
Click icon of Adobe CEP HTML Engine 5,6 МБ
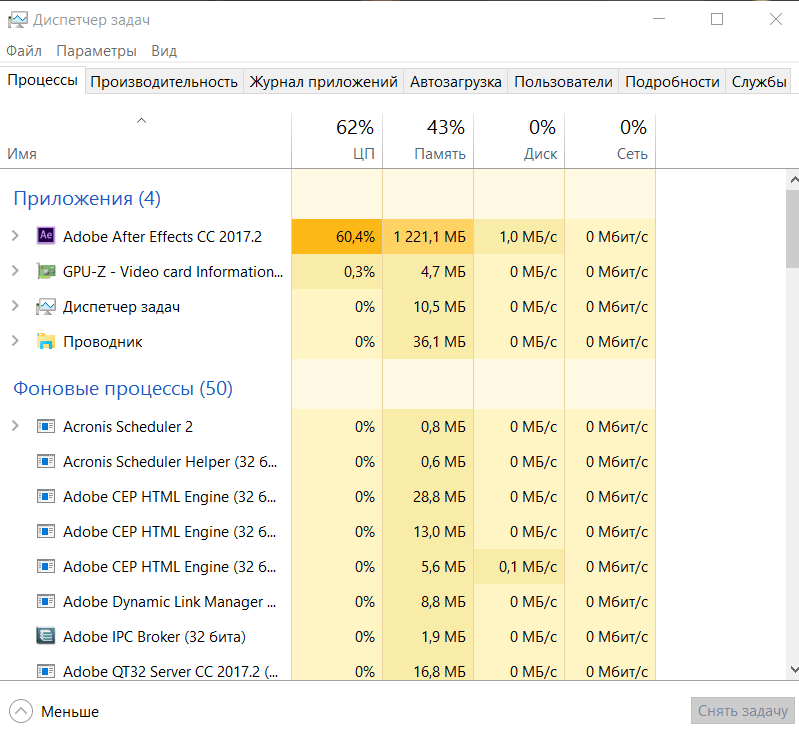(x=46, y=566)
